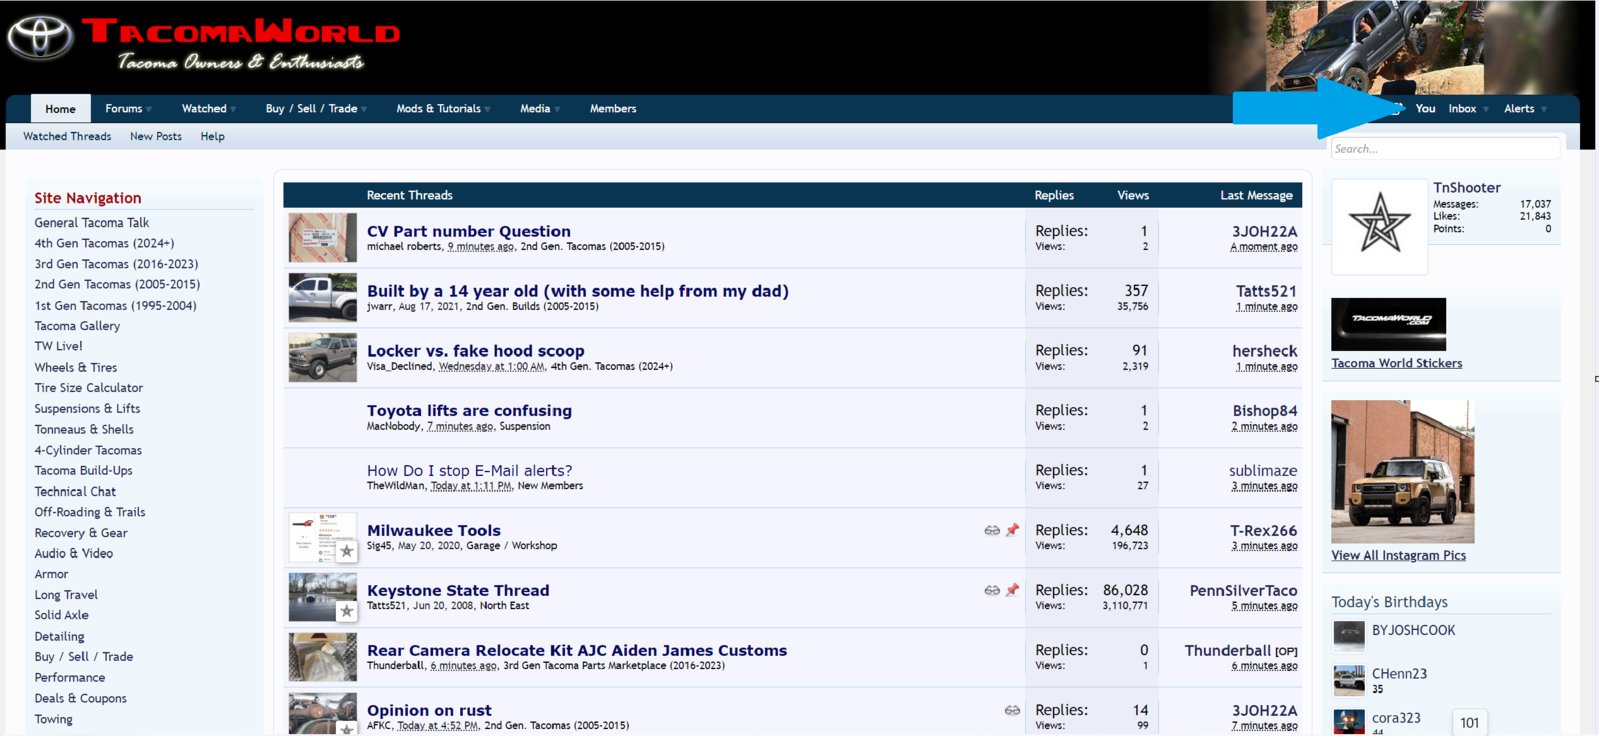The height and width of the screenshot is (736, 1599).
Task: Open General Tacoma Talk forum link
Action: [92, 223]
